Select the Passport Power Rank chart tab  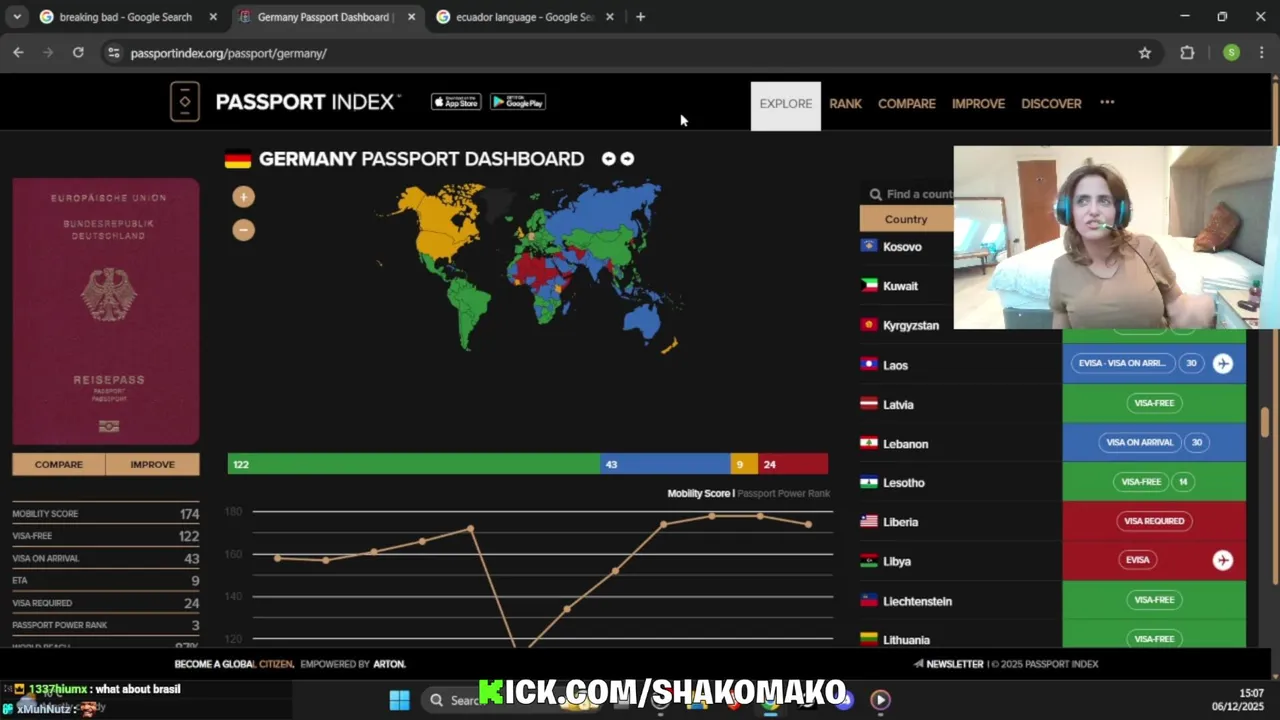[x=784, y=493]
